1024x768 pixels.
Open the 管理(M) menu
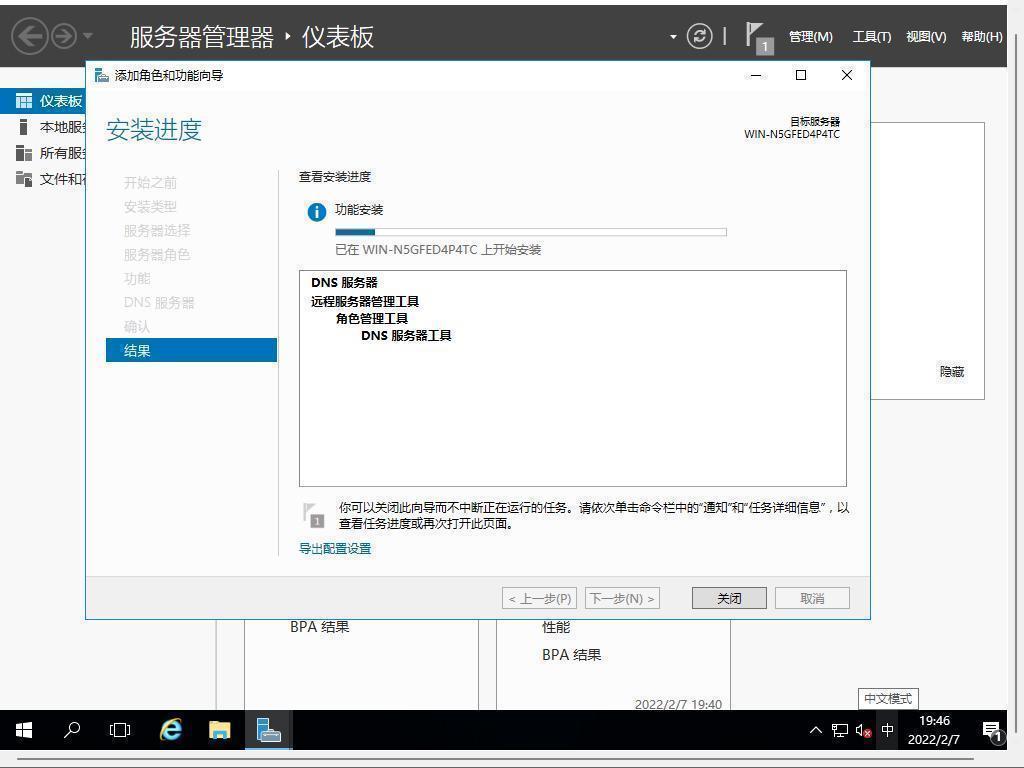pos(810,37)
